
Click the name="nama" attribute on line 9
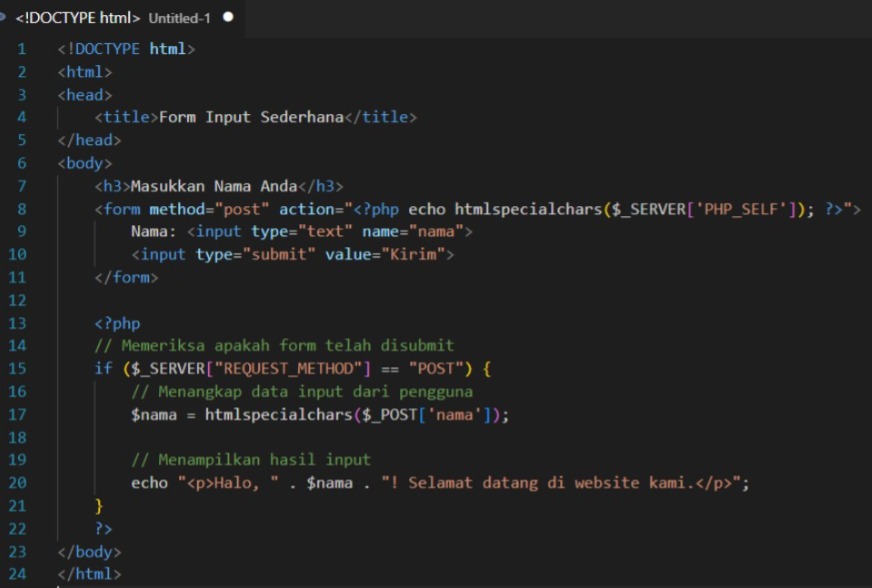click(x=413, y=231)
